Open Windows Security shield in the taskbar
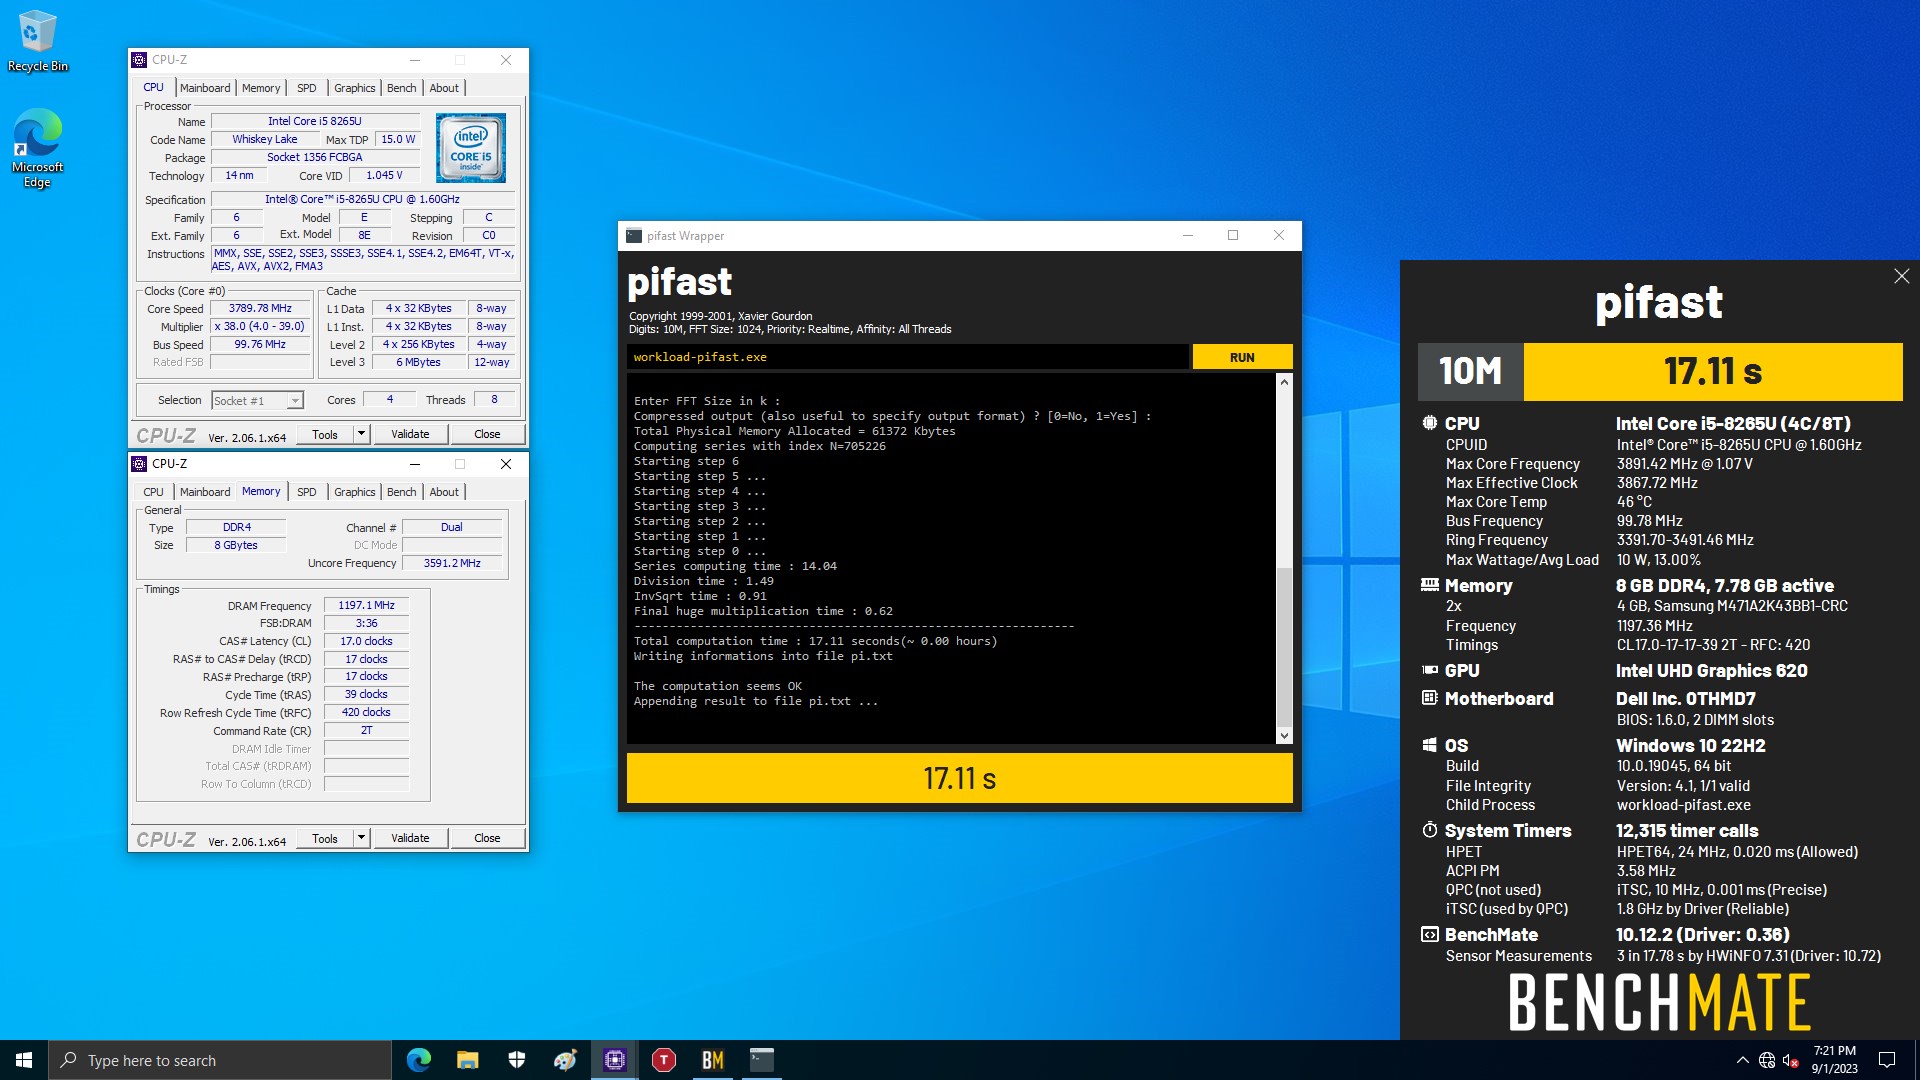This screenshot has width=1920, height=1080. (x=517, y=1060)
